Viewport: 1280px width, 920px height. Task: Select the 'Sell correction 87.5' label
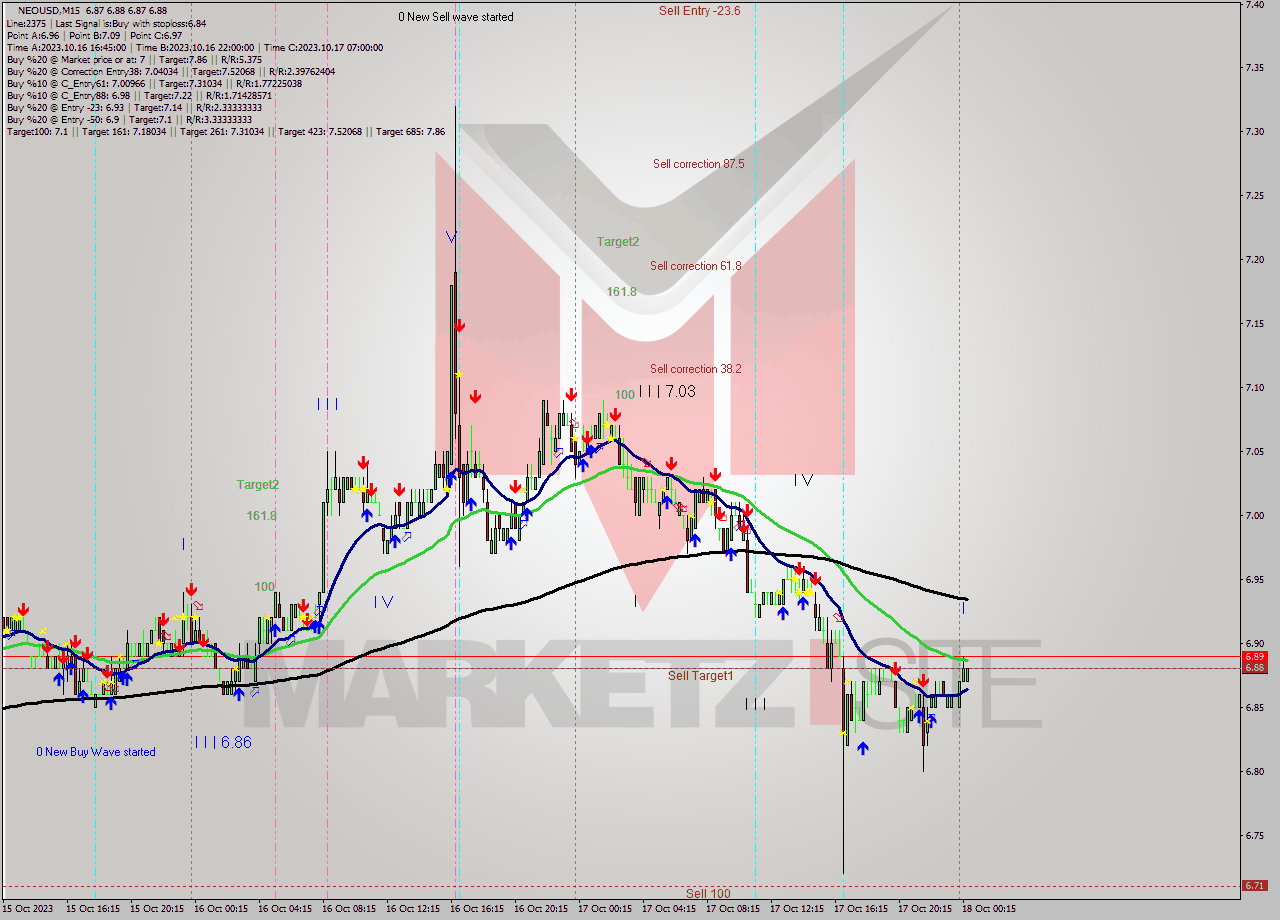tap(698, 164)
